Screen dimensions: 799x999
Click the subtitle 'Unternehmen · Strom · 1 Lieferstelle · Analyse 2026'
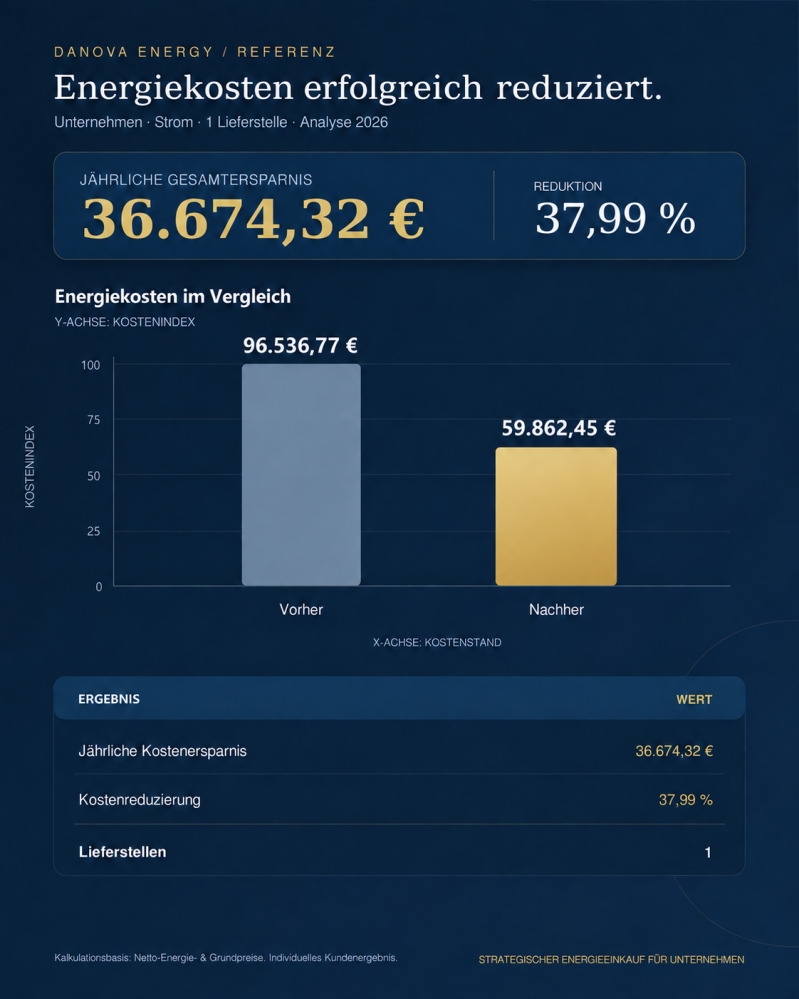pyautogui.click(x=221, y=122)
